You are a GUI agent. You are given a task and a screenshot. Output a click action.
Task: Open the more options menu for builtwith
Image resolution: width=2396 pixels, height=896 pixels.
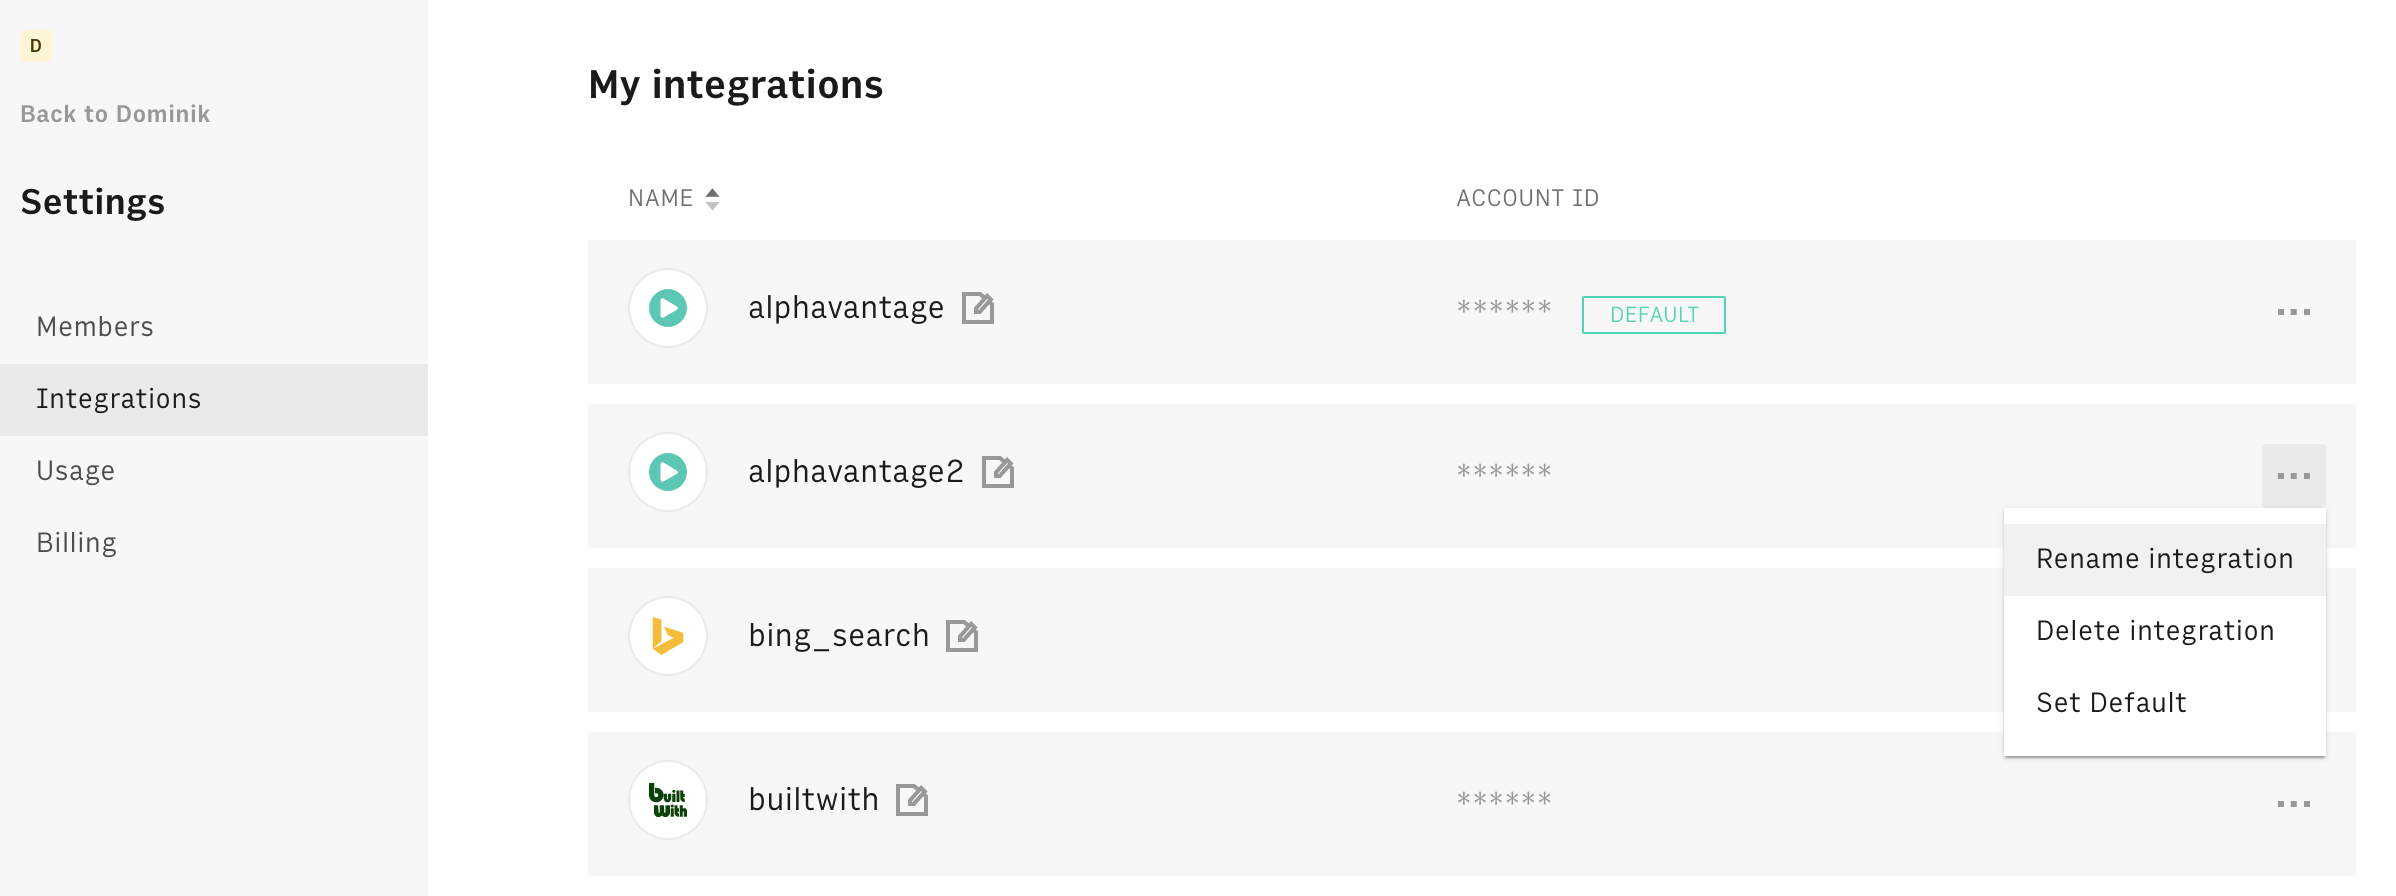pyautogui.click(x=2293, y=804)
